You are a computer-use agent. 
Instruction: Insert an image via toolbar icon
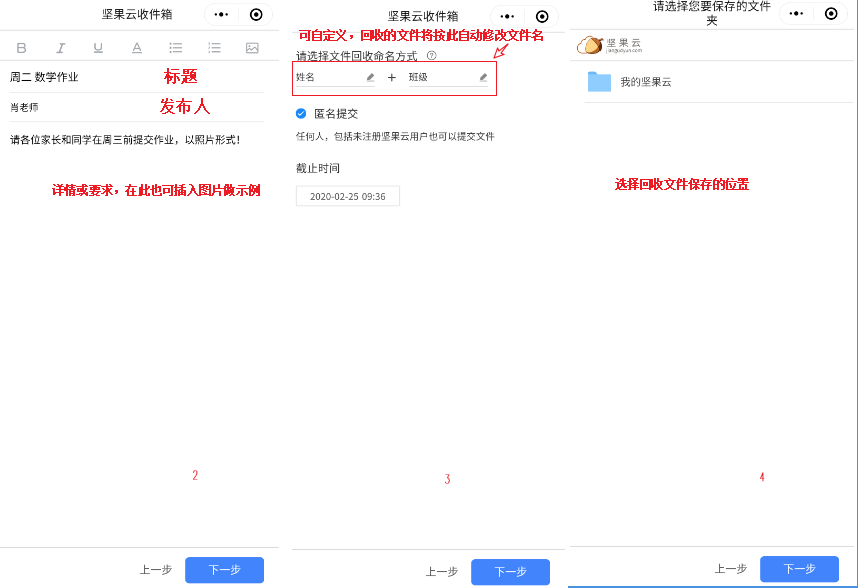point(252,48)
